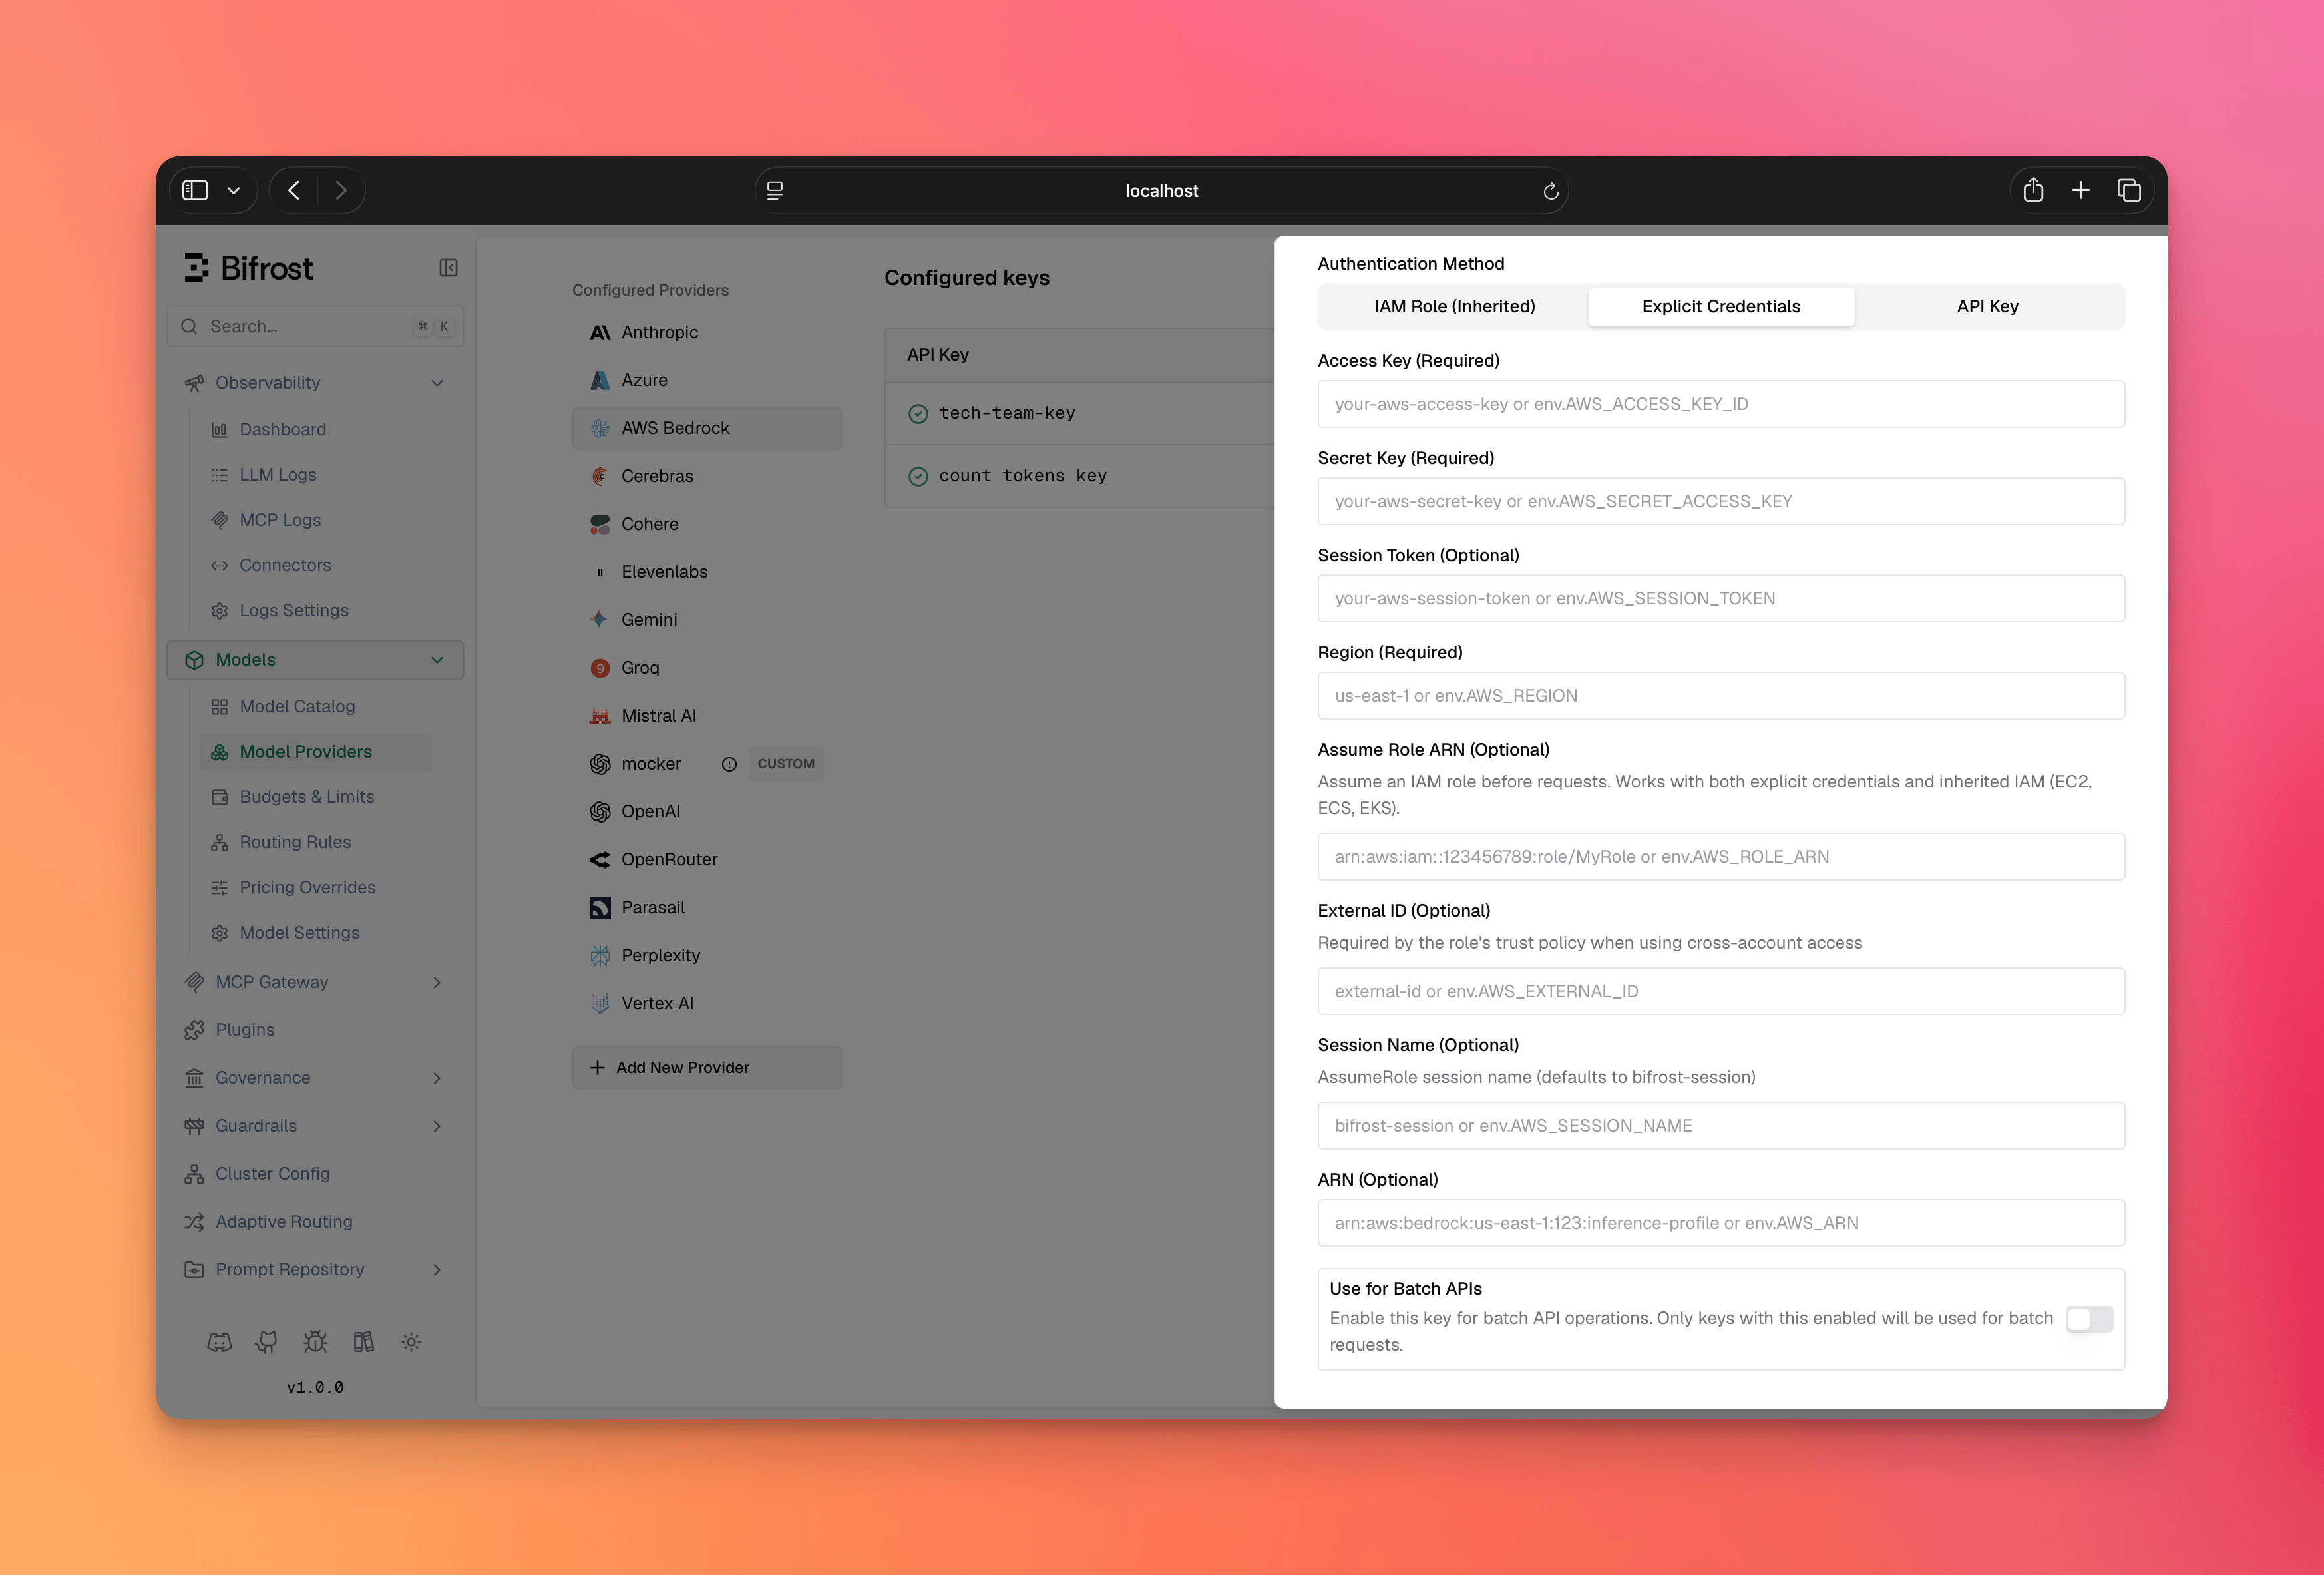Select the OpenRouter provider

click(x=706, y=860)
